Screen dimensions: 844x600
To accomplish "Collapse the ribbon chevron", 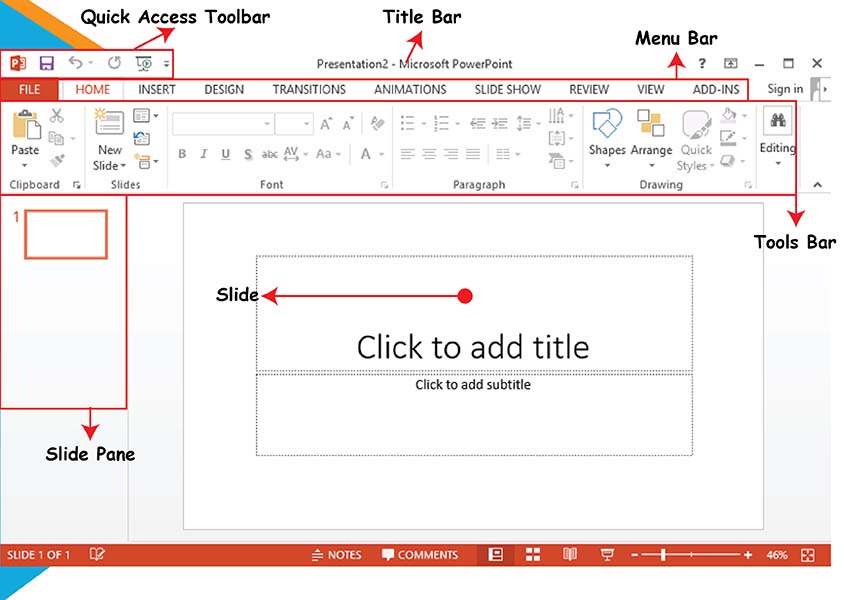I will (x=818, y=185).
